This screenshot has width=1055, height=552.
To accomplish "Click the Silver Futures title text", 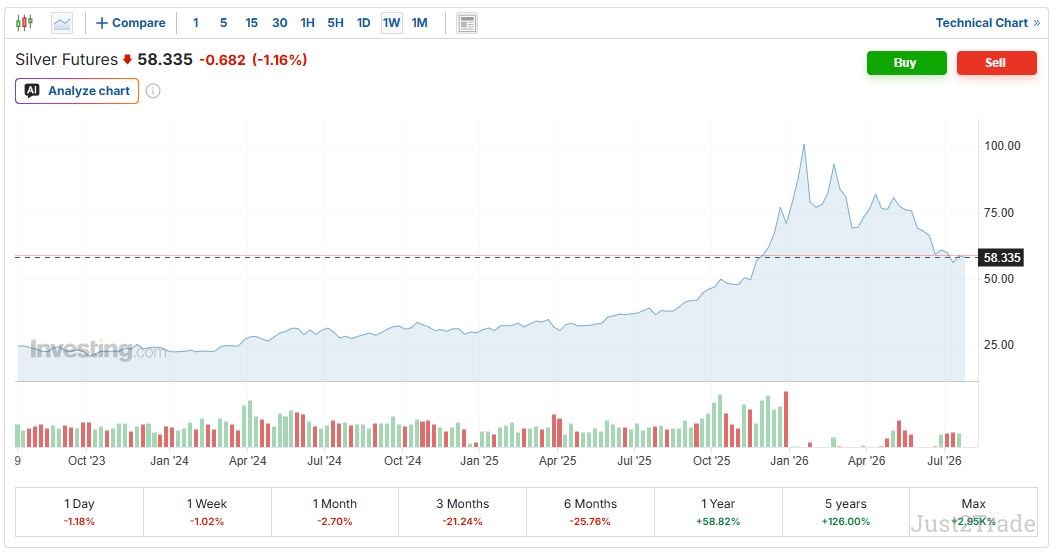I will point(67,59).
